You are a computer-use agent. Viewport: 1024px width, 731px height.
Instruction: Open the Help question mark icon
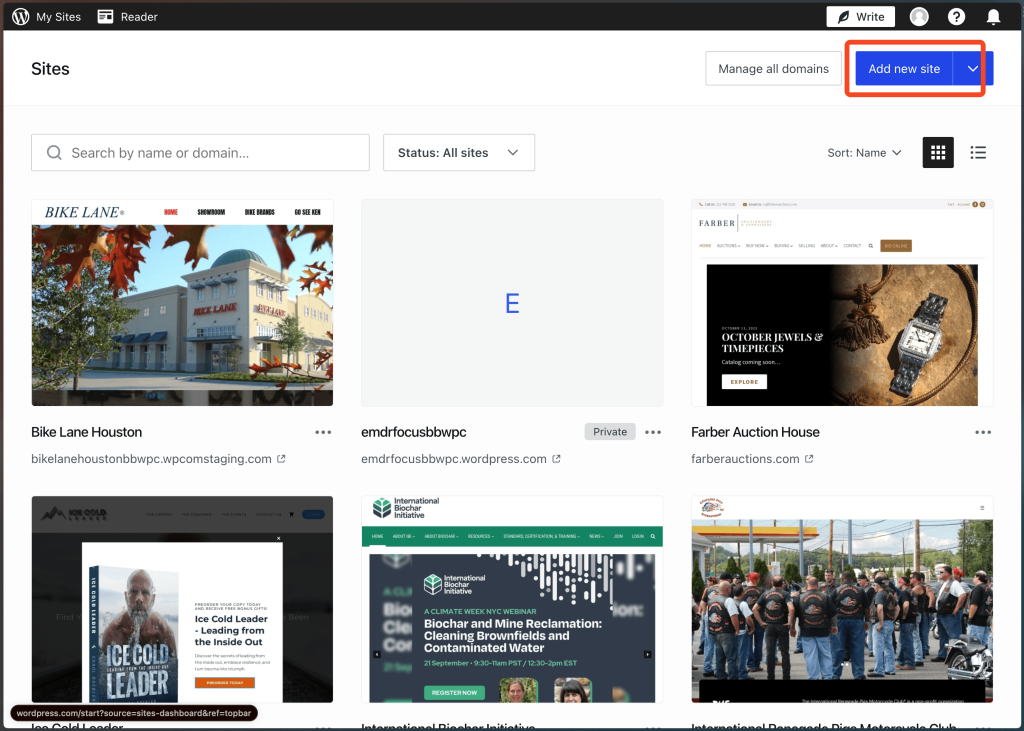[x=956, y=16]
